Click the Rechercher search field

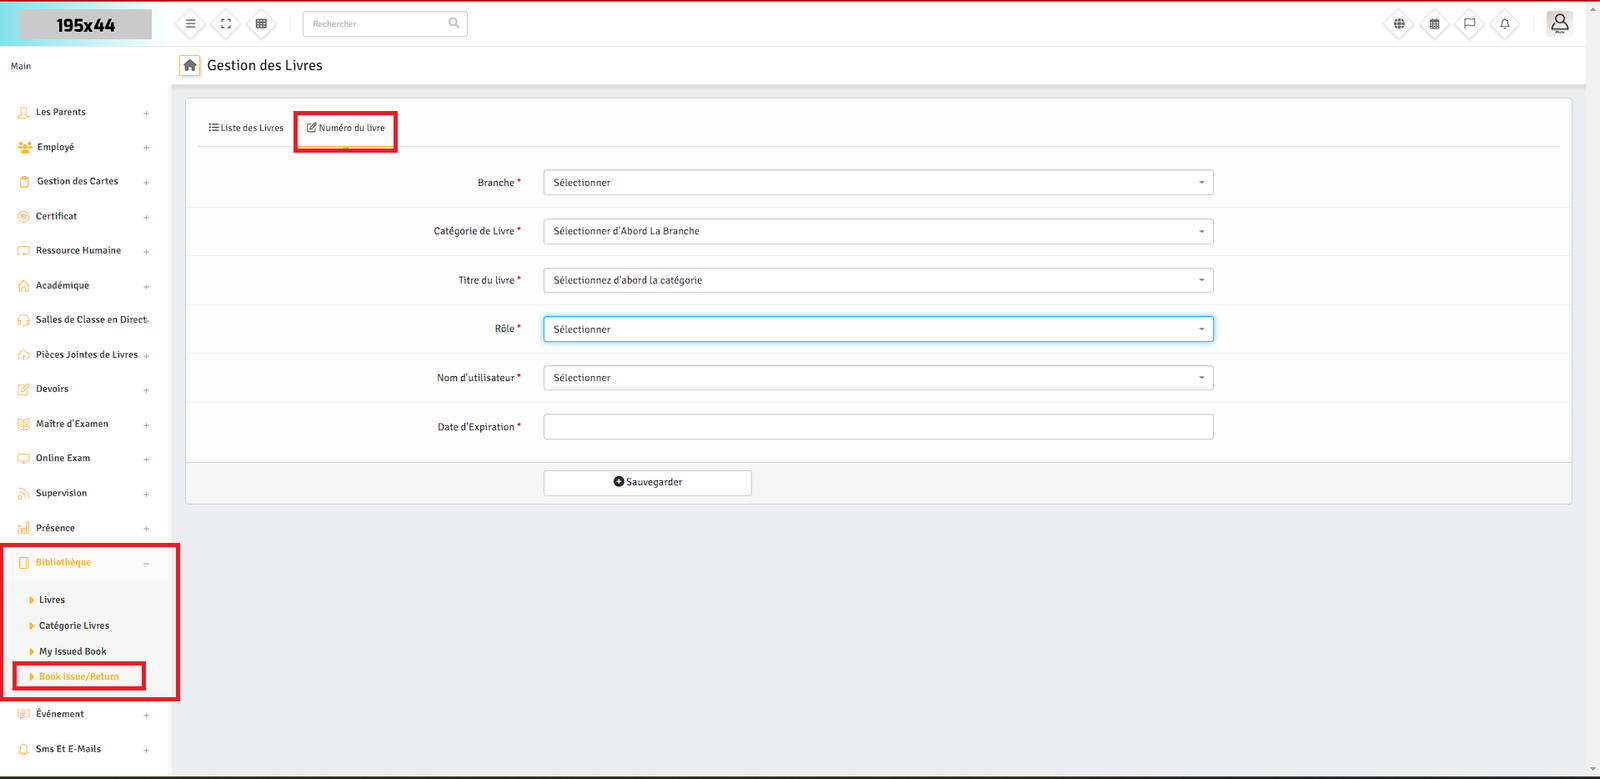378,24
